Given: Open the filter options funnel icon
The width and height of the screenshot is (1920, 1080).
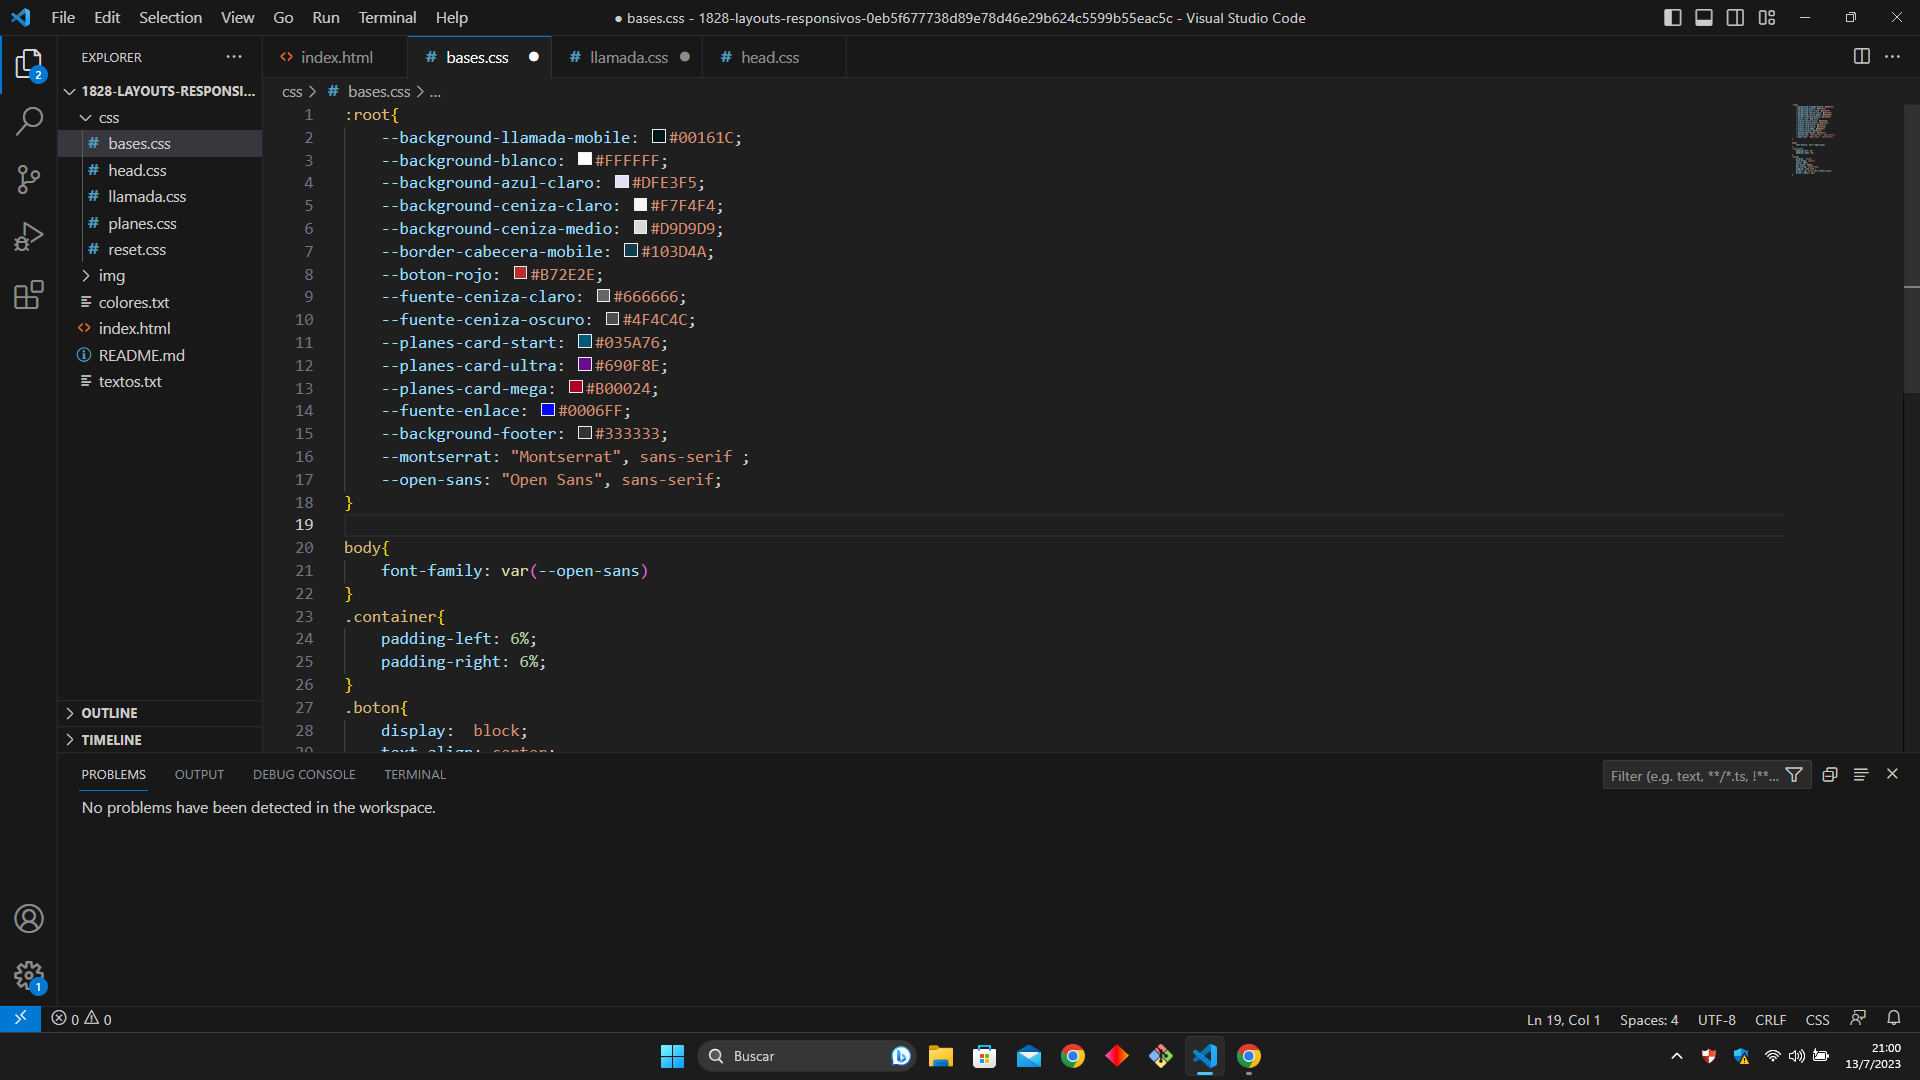Looking at the screenshot, I should (x=1794, y=775).
